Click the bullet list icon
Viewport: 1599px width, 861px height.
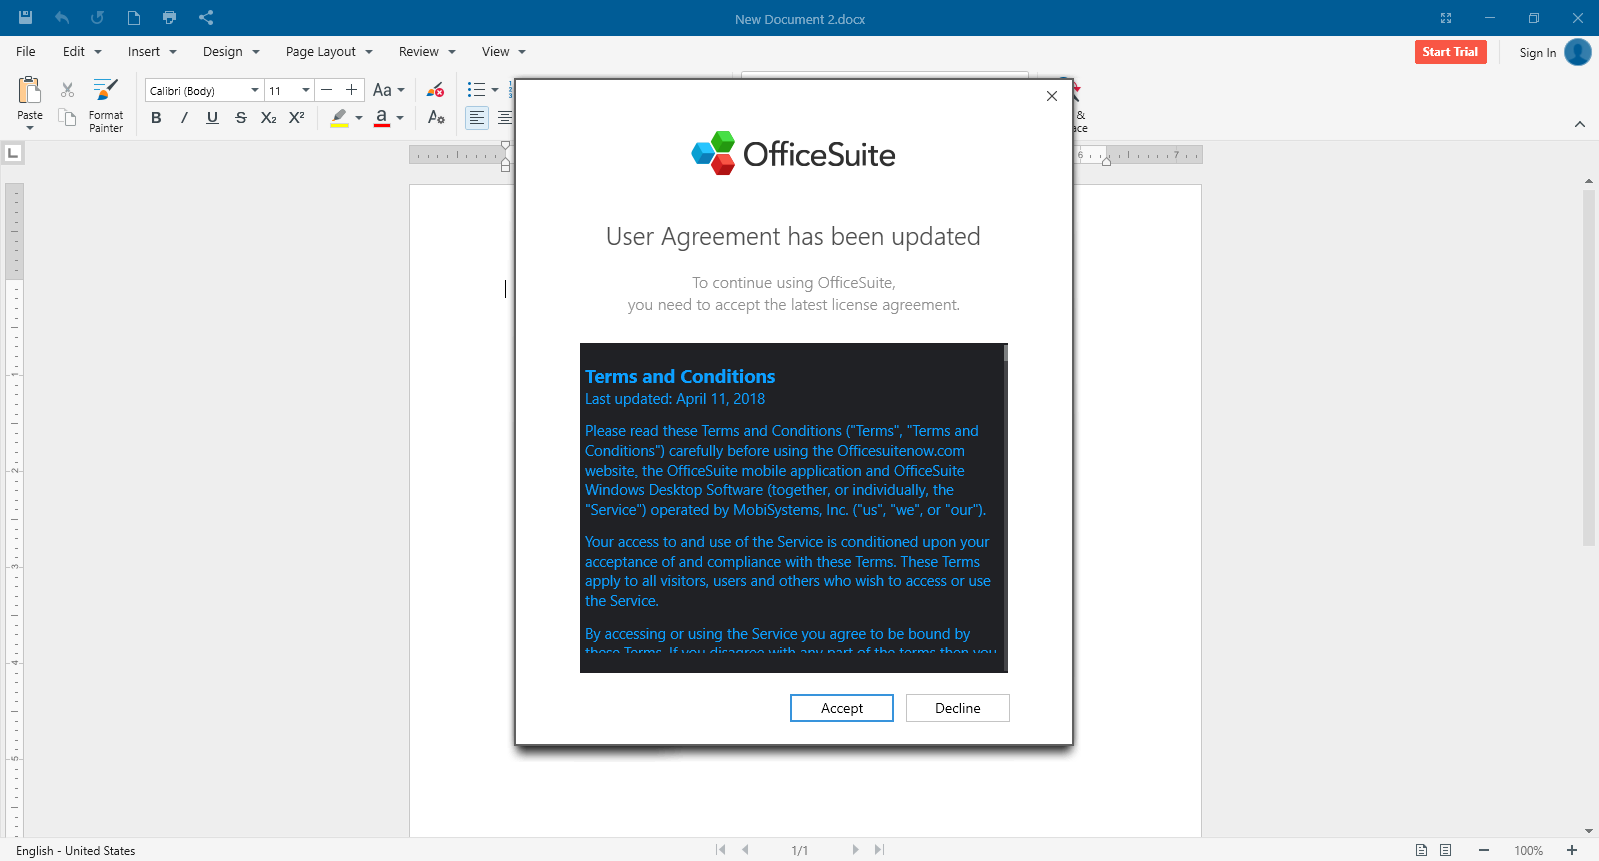click(476, 90)
